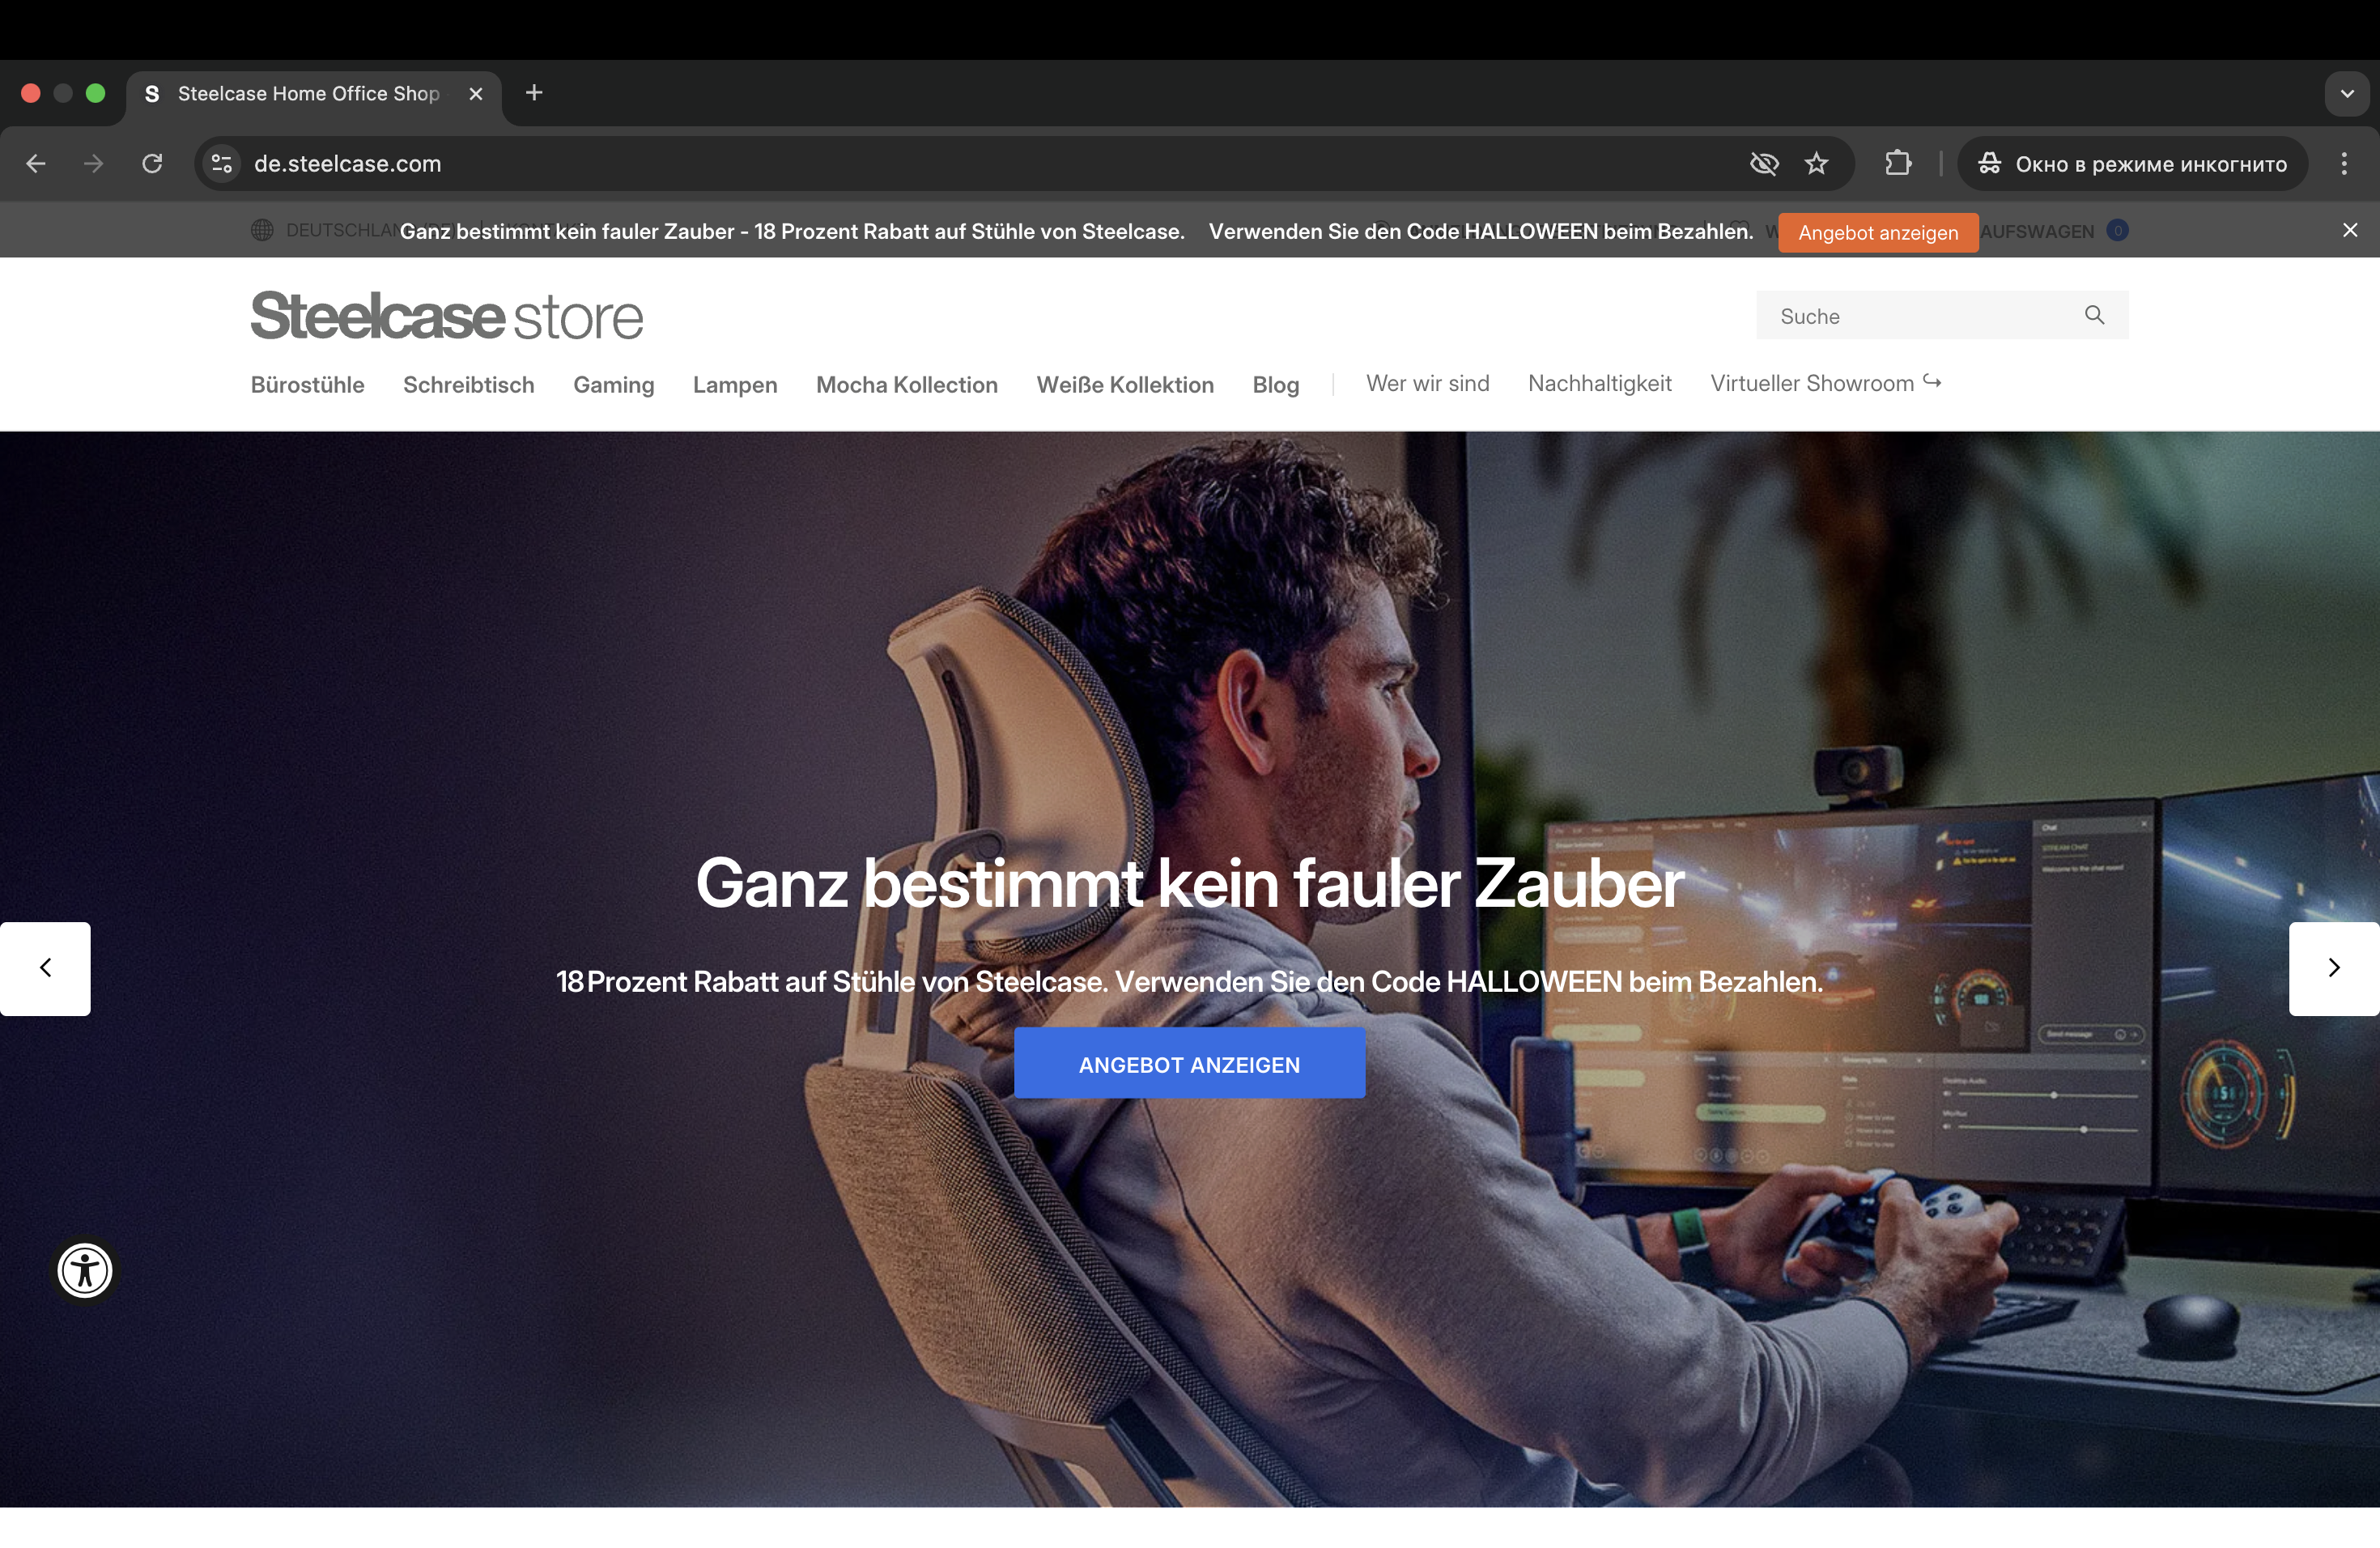This screenshot has width=2380, height=1548.
Task: Click the site information icon in address bar
Action: pos(221,163)
